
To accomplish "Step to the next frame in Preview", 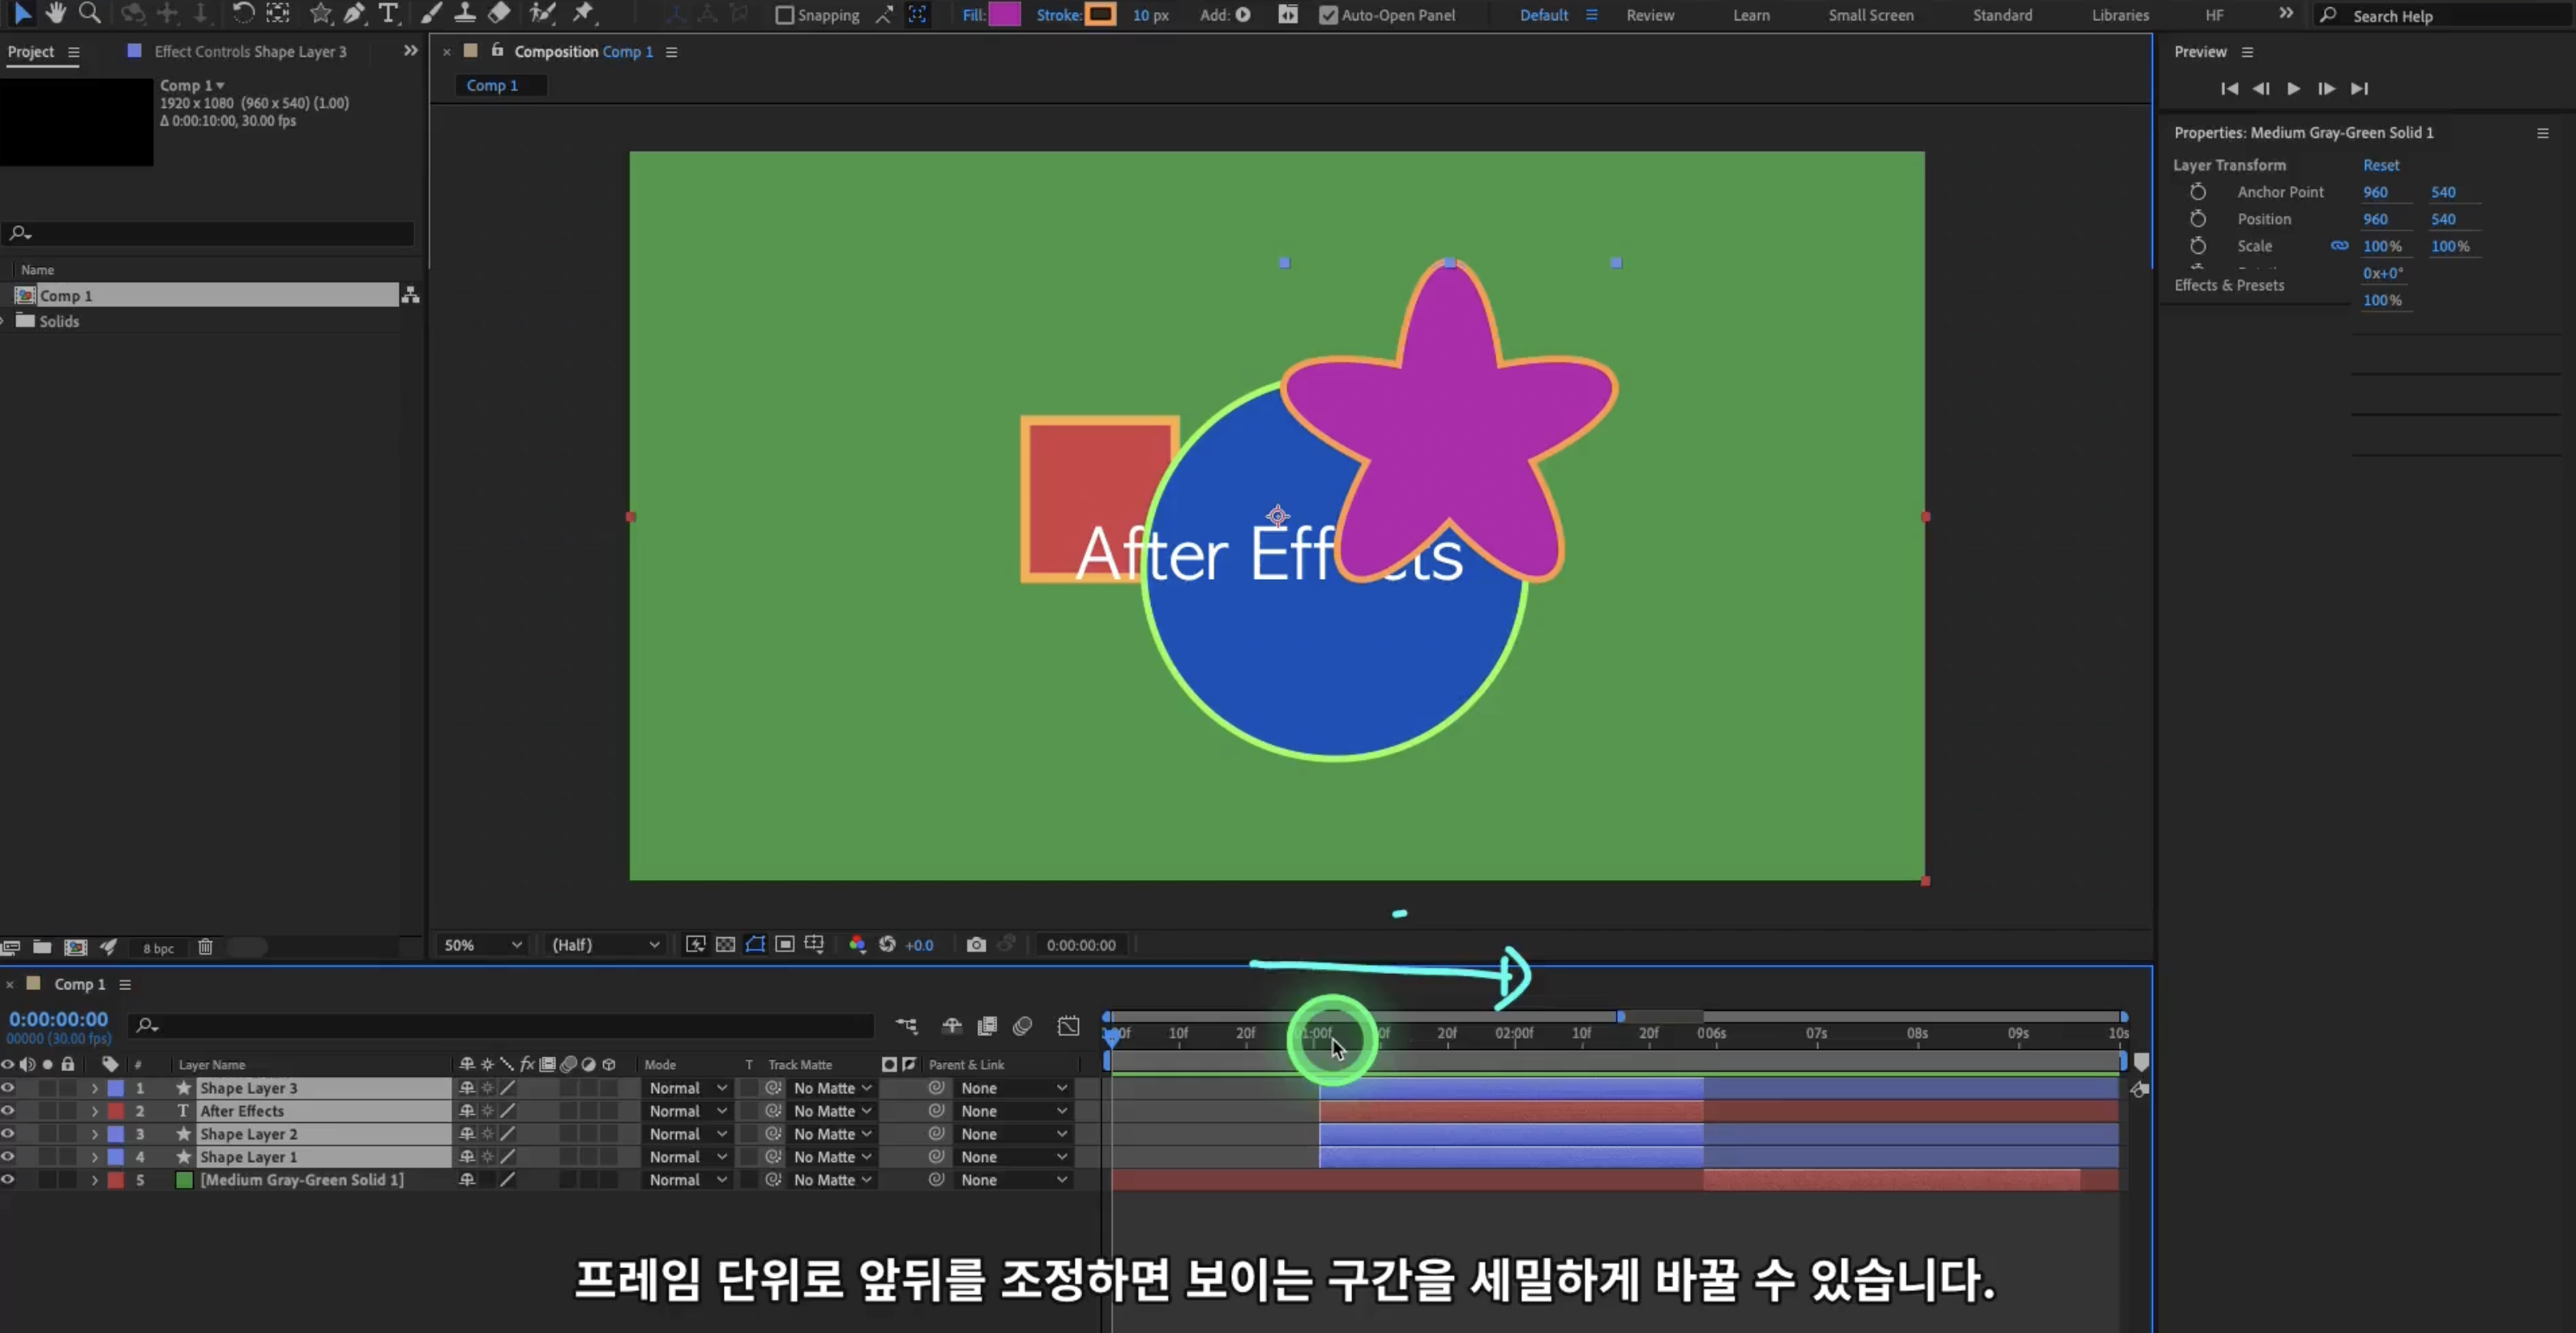I will pos(2326,89).
